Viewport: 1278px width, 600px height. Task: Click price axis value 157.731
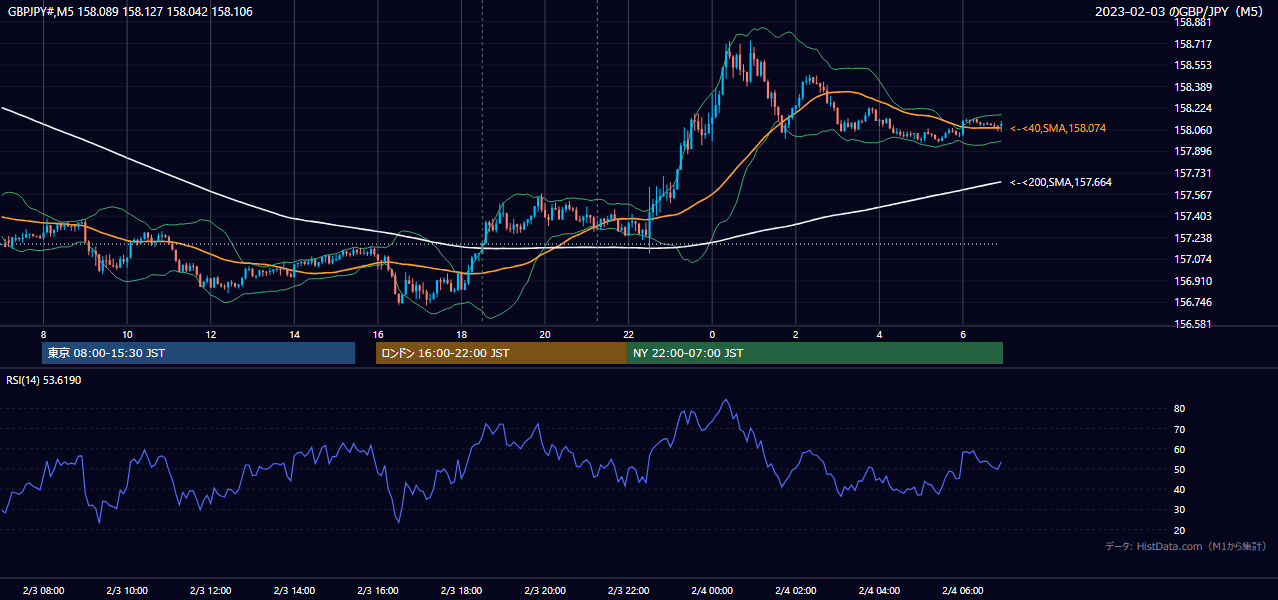pyautogui.click(x=1193, y=173)
